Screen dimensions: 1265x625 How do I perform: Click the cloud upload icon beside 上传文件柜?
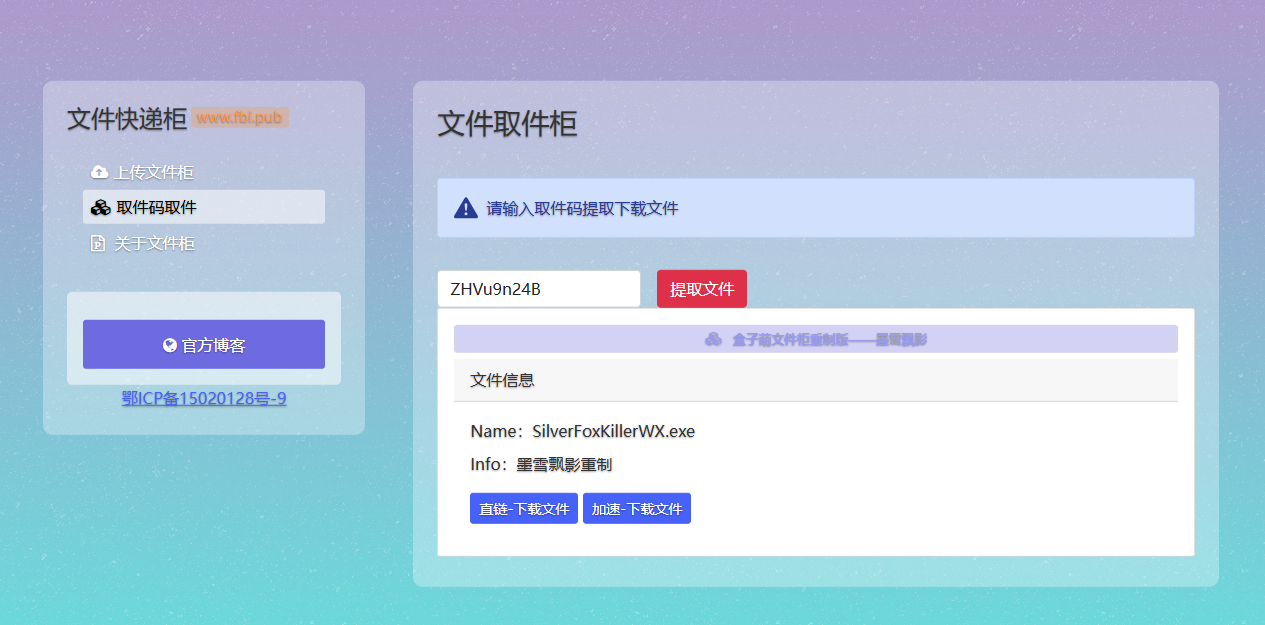[99, 172]
